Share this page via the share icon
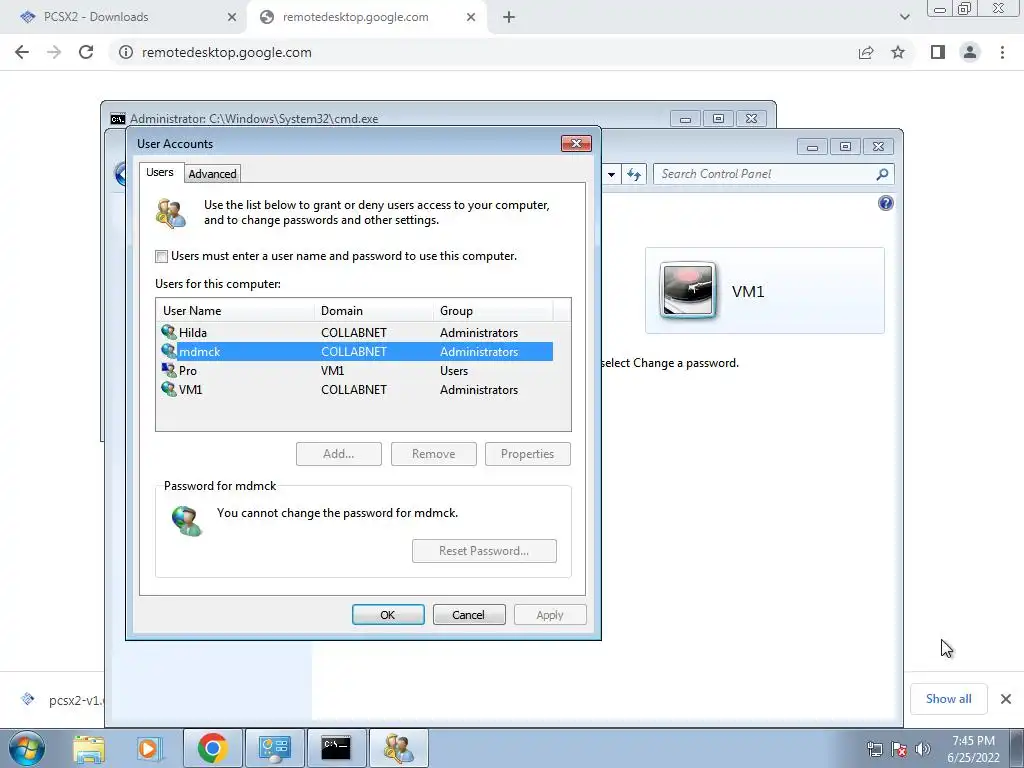This screenshot has width=1024, height=768. pyautogui.click(x=866, y=52)
